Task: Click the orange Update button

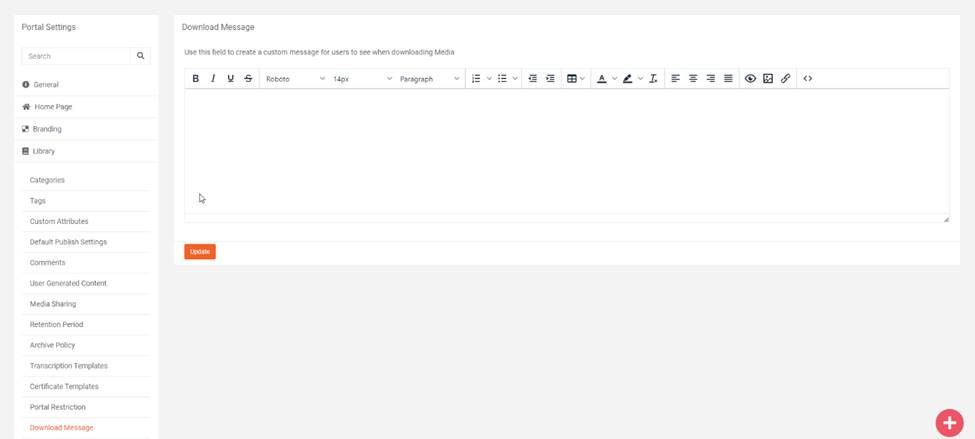Action: 200,252
